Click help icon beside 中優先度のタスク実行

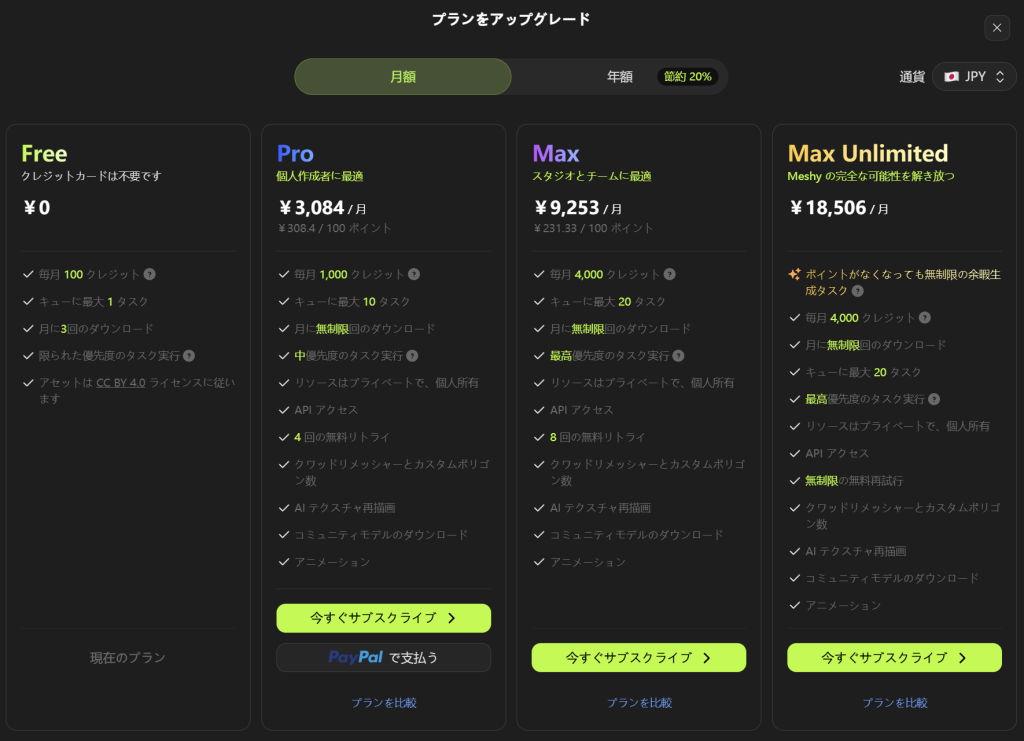(x=412, y=356)
